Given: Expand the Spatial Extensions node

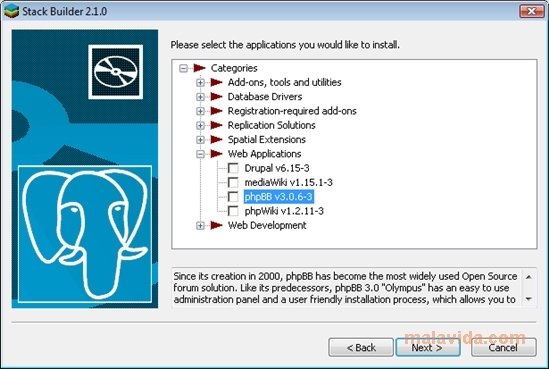Looking at the screenshot, I should 200,140.
